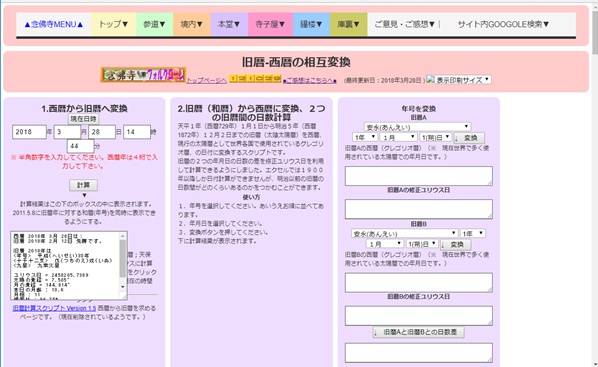Follow the ご感想はこちらへ link
This screenshot has width=598, height=367.
(310, 80)
